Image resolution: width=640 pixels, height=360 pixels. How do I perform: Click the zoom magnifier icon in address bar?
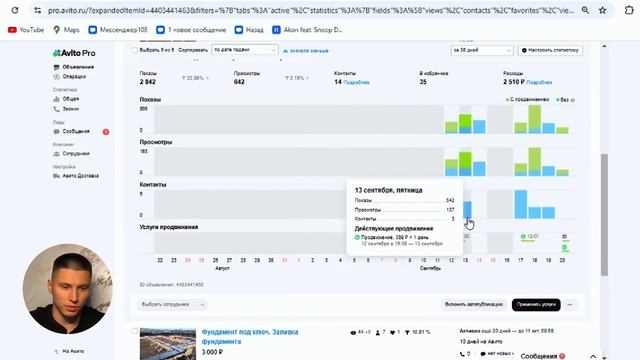click(585, 10)
